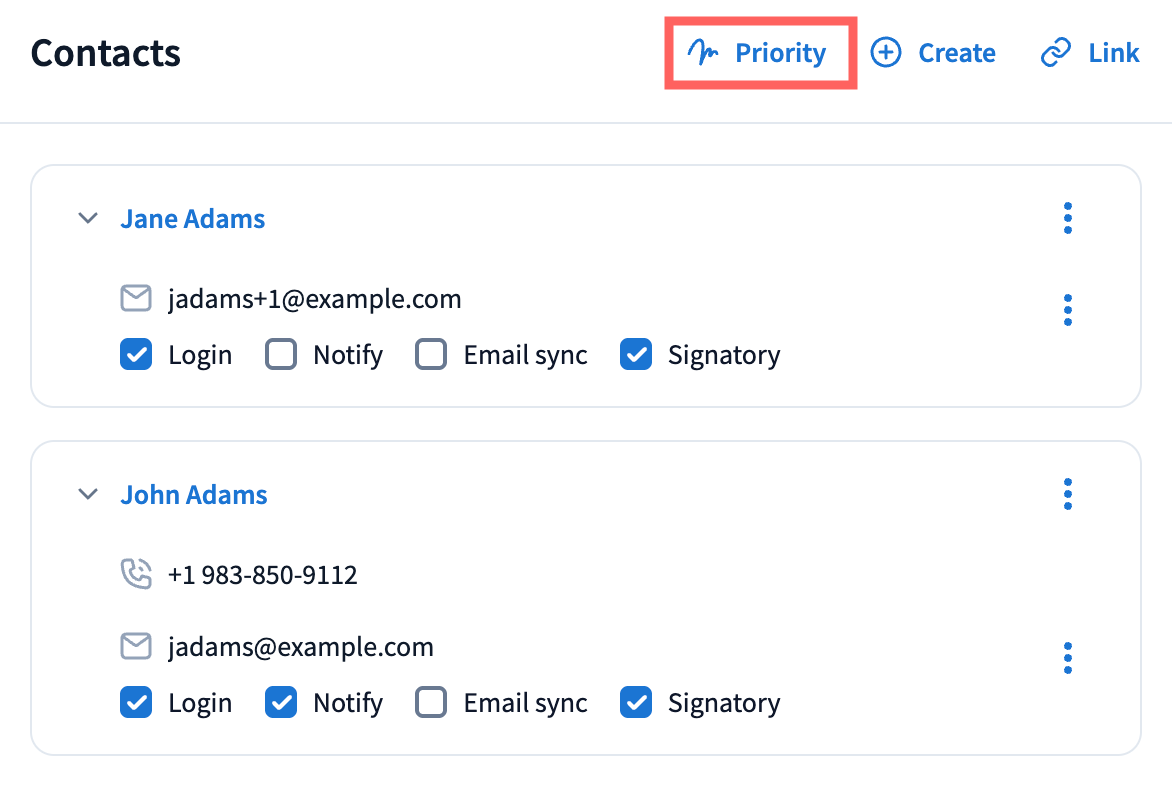Open options for jadams@example.com email
This screenshot has height=788, width=1172.
pyautogui.click(x=1068, y=658)
